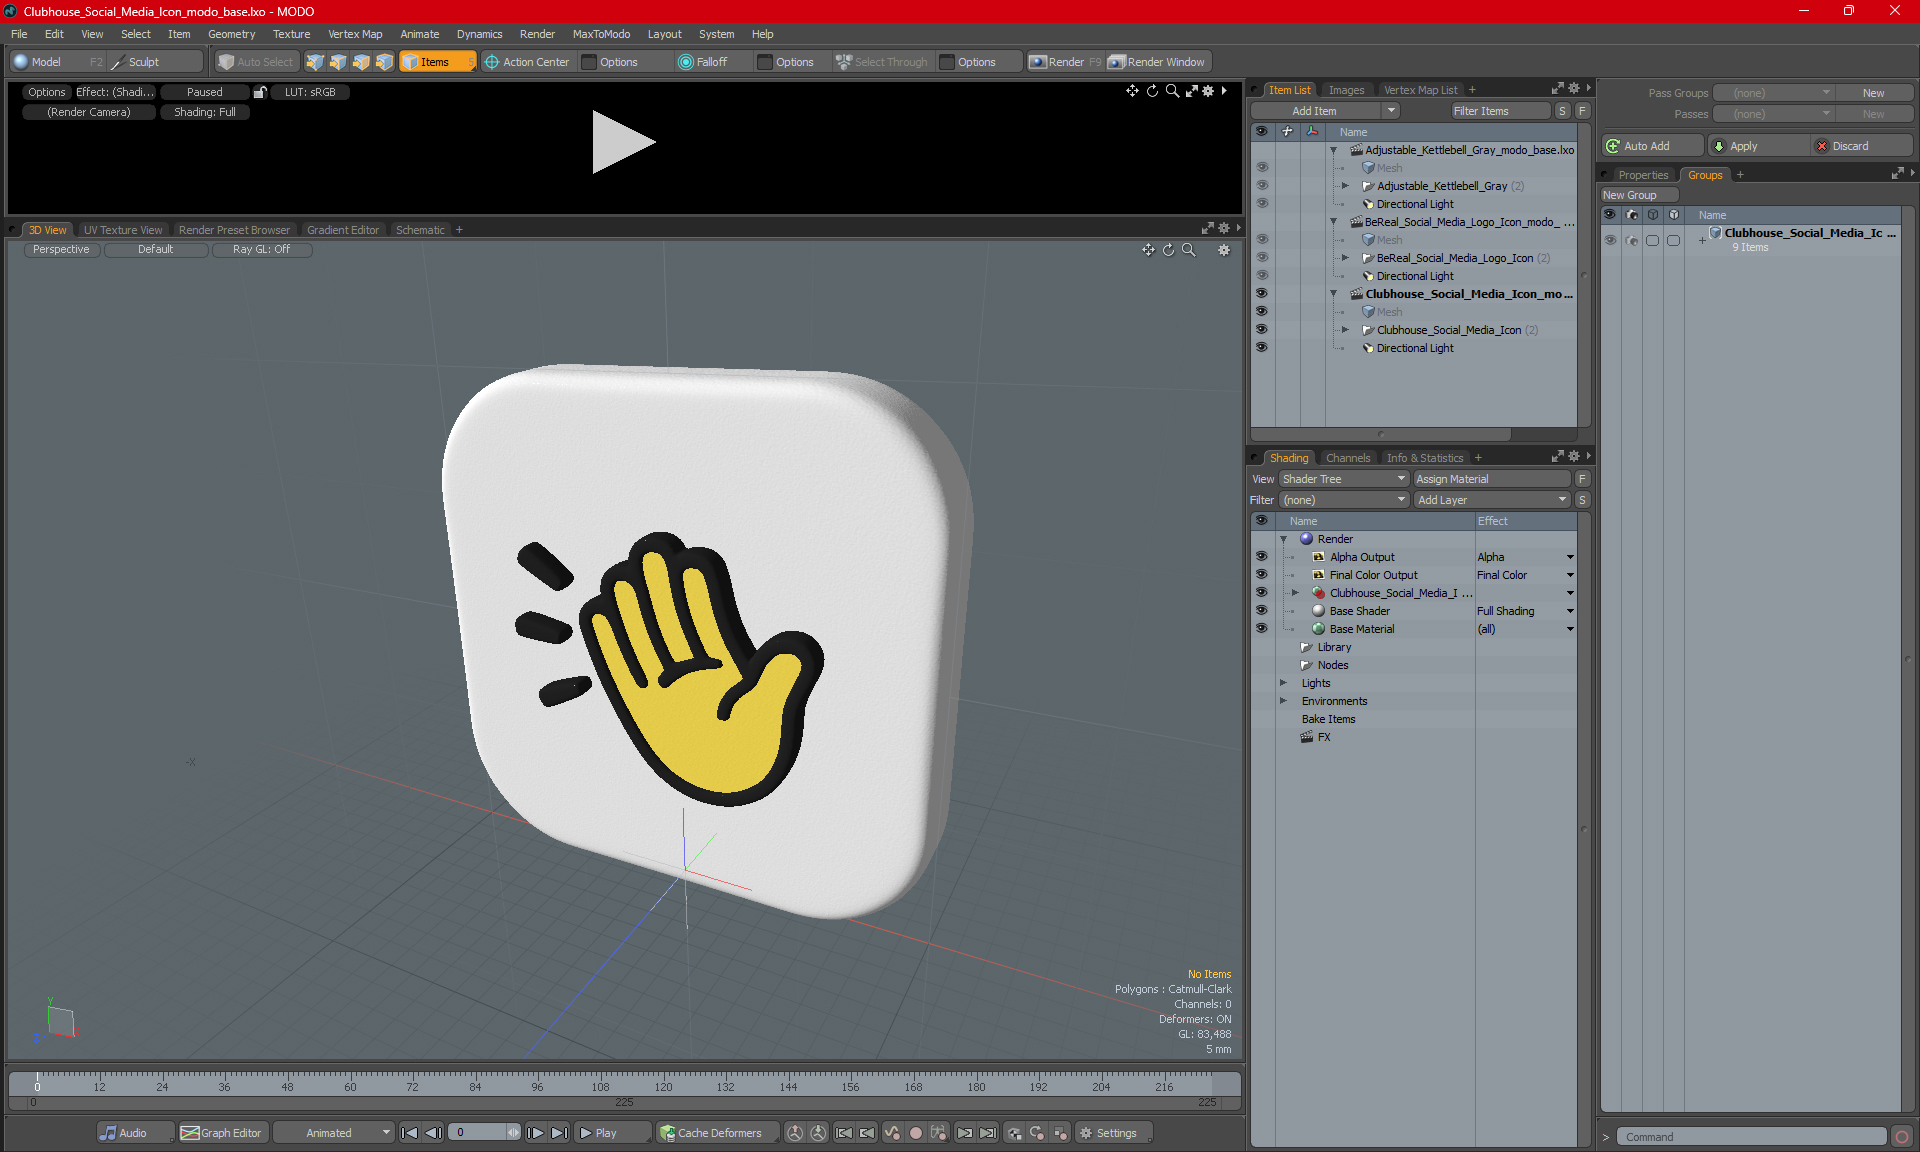The height and width of the screenshot is (1152, 1920).
Task: Expand the Lights section in Shader Tree
Action: point(1284,683)
